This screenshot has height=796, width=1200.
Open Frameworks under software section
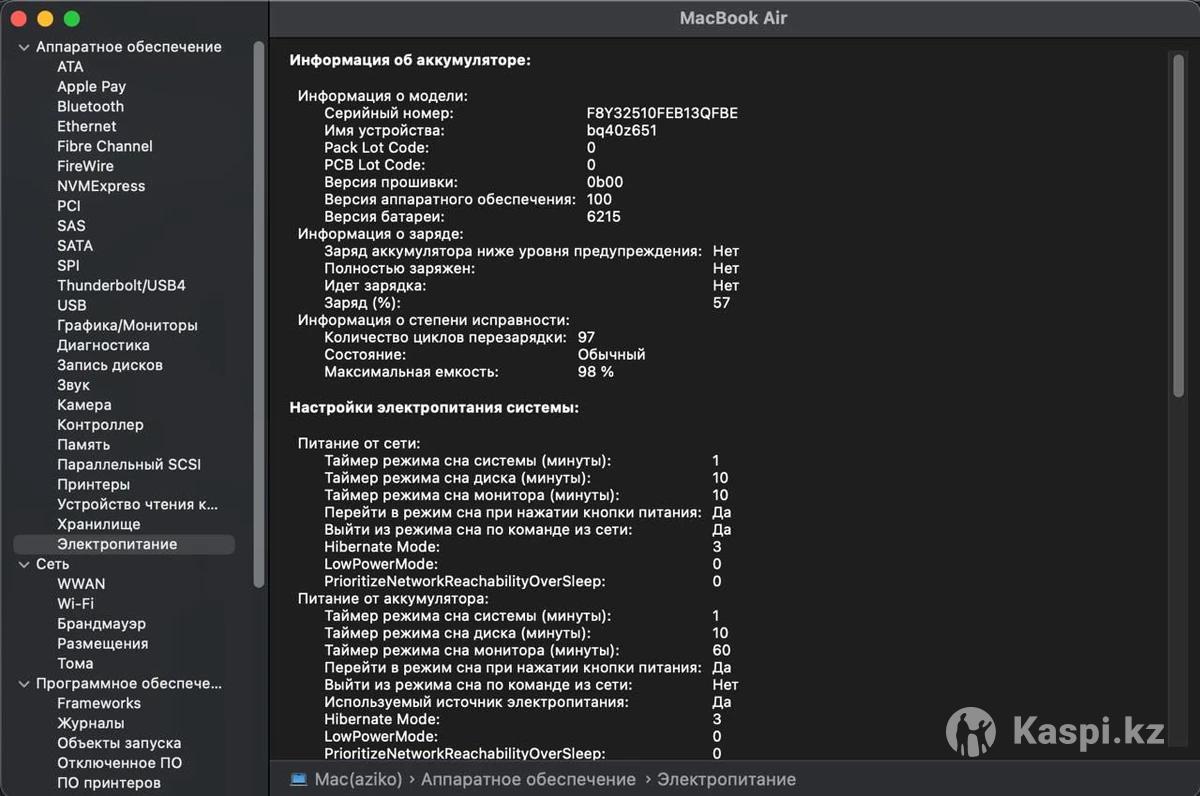[x=99, y=703]
